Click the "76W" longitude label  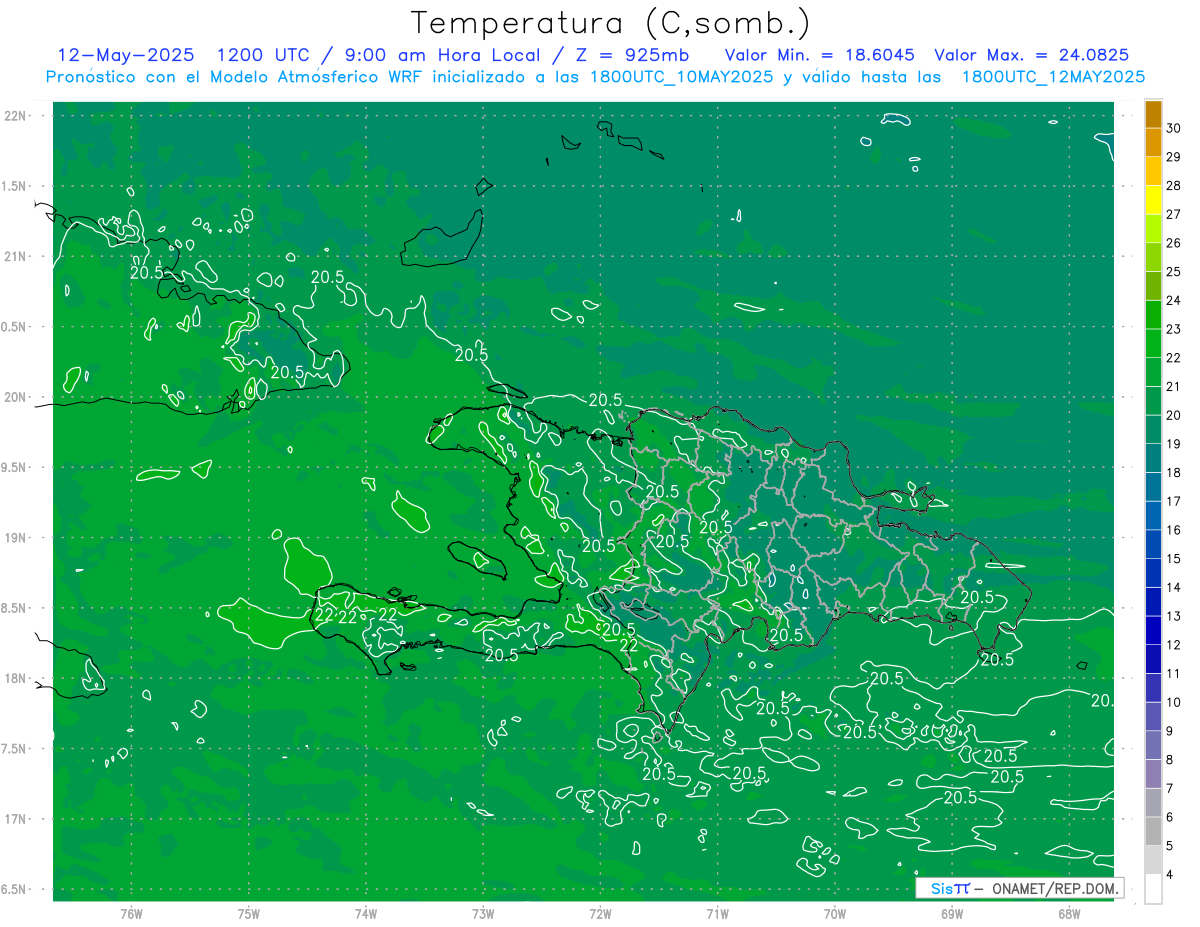(x=131, y=913)
